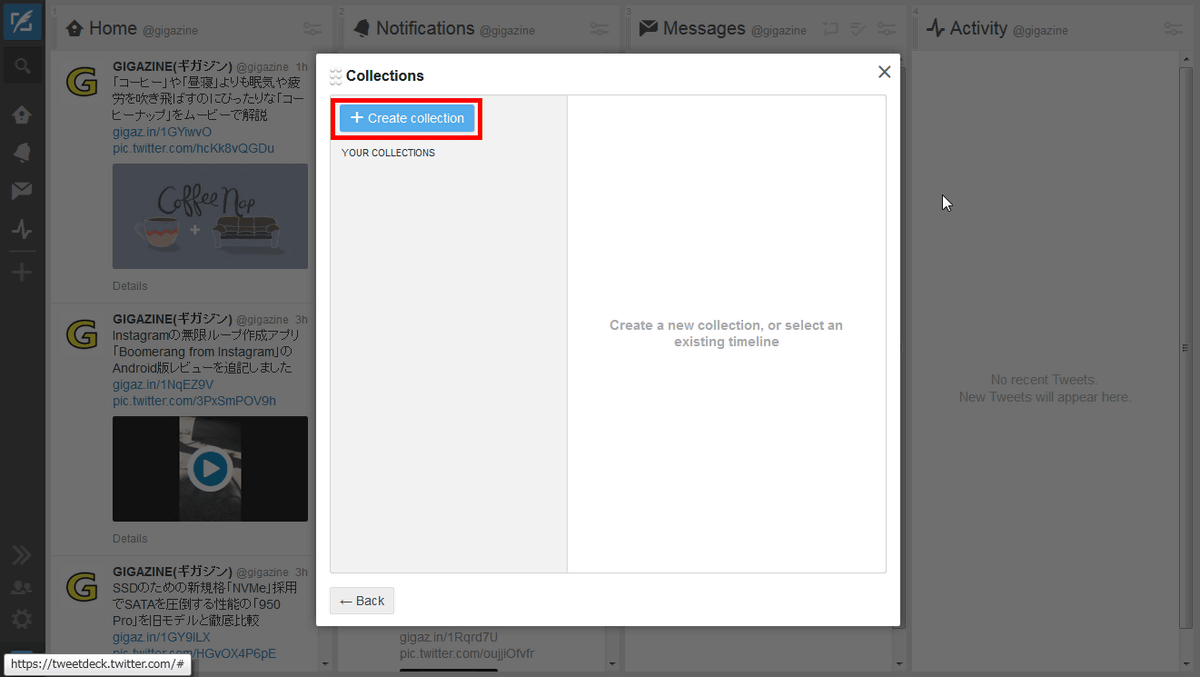Go back with the Back button

click(x=362, y=601)
